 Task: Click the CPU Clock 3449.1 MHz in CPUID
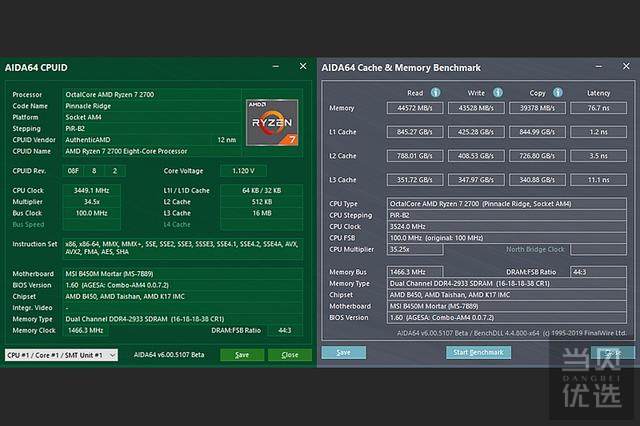click(x=91, y=191)
